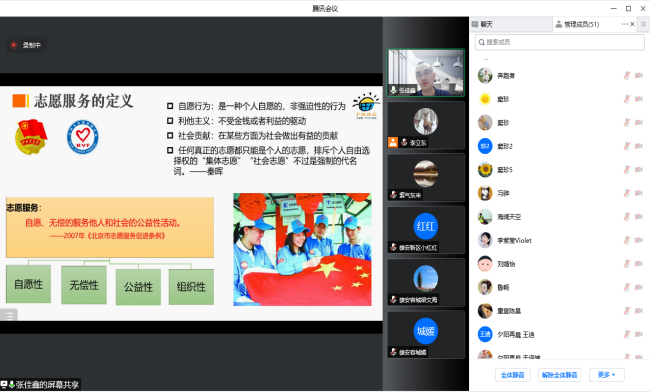Toggle the microphone icon for 冯骅
The image size is (650, 392).
627,193
